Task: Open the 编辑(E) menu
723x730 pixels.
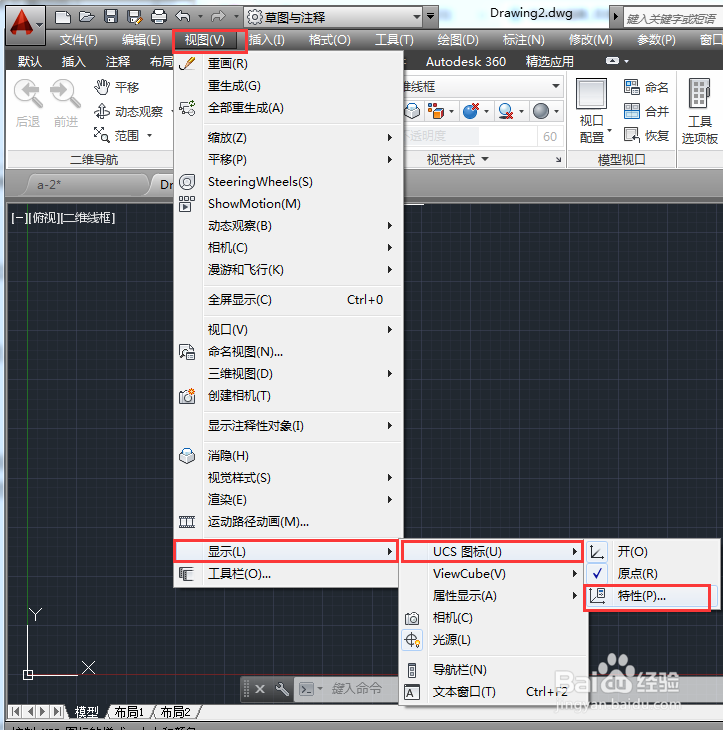Action: pyautogui.click(x=141, y=40)
